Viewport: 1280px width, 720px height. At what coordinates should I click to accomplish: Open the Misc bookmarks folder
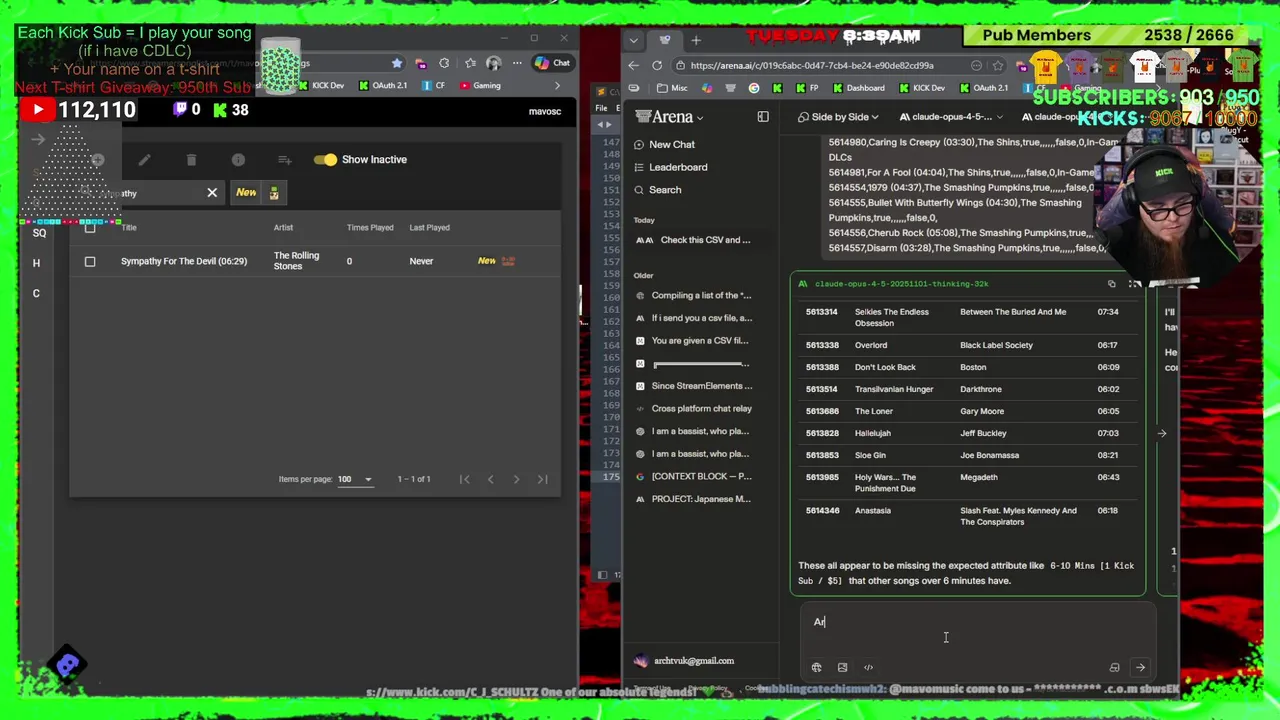pyautogui.click(x=672, y=88)
